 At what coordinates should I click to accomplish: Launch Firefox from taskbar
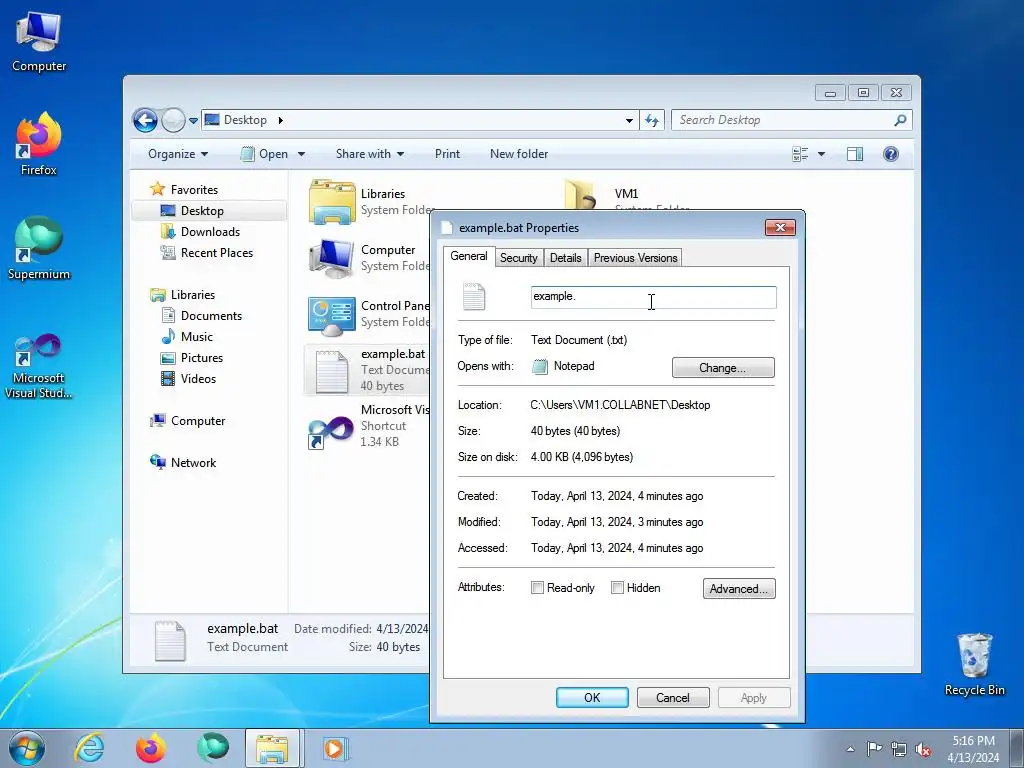(150, 748)
